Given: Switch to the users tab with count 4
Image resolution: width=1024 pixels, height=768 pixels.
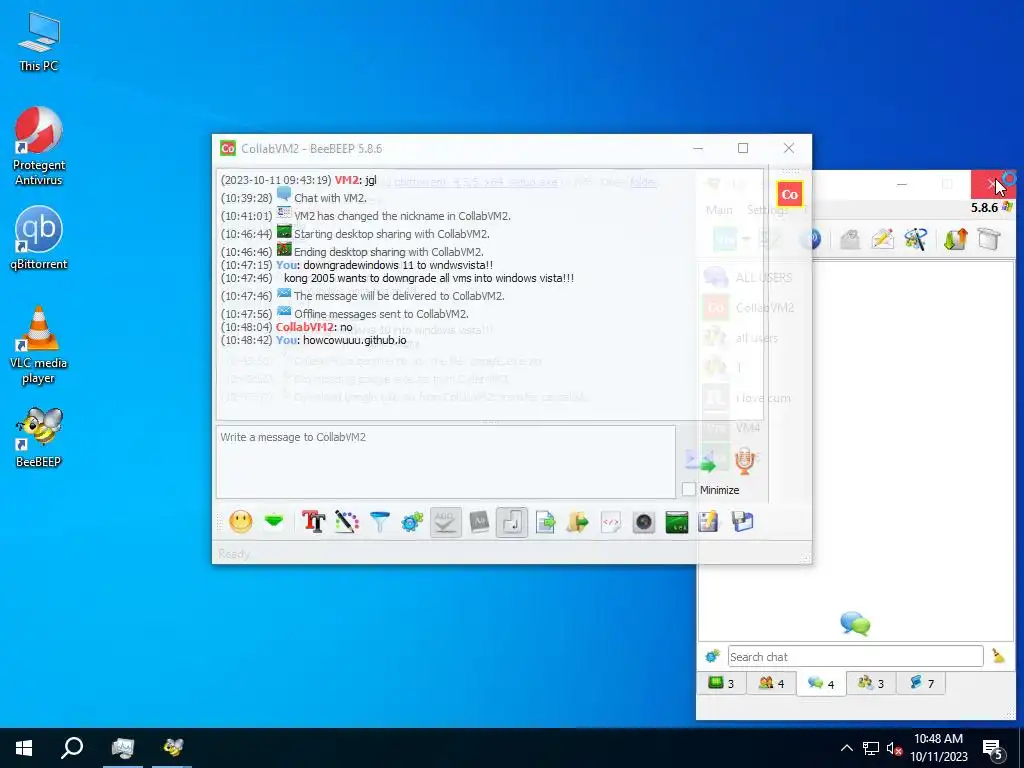Looking at the screenshot, I should pyautogui.click(x=771, y=684).
